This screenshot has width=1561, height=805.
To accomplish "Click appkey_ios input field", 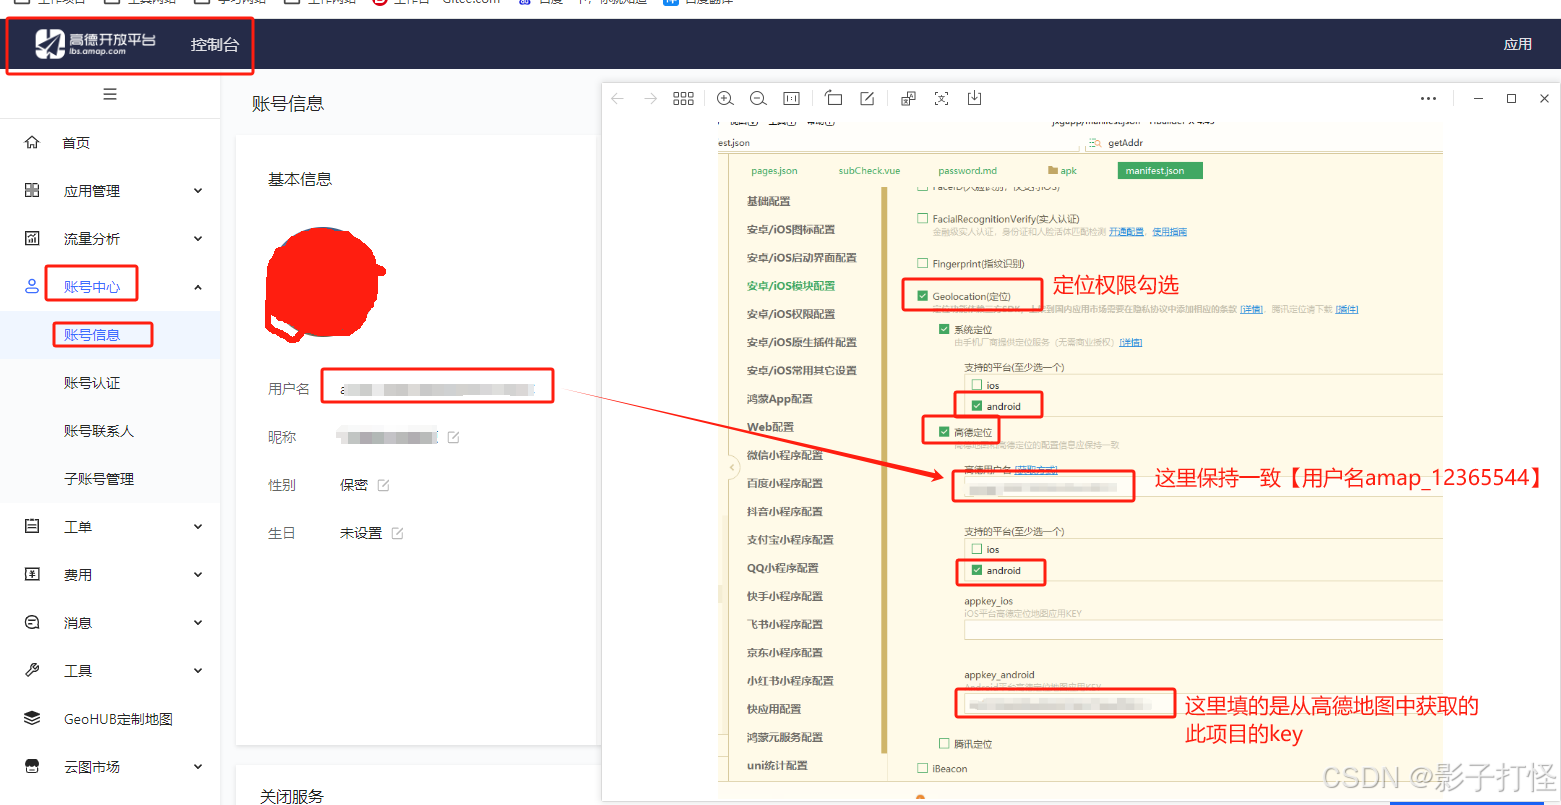I will (1204, 629).
